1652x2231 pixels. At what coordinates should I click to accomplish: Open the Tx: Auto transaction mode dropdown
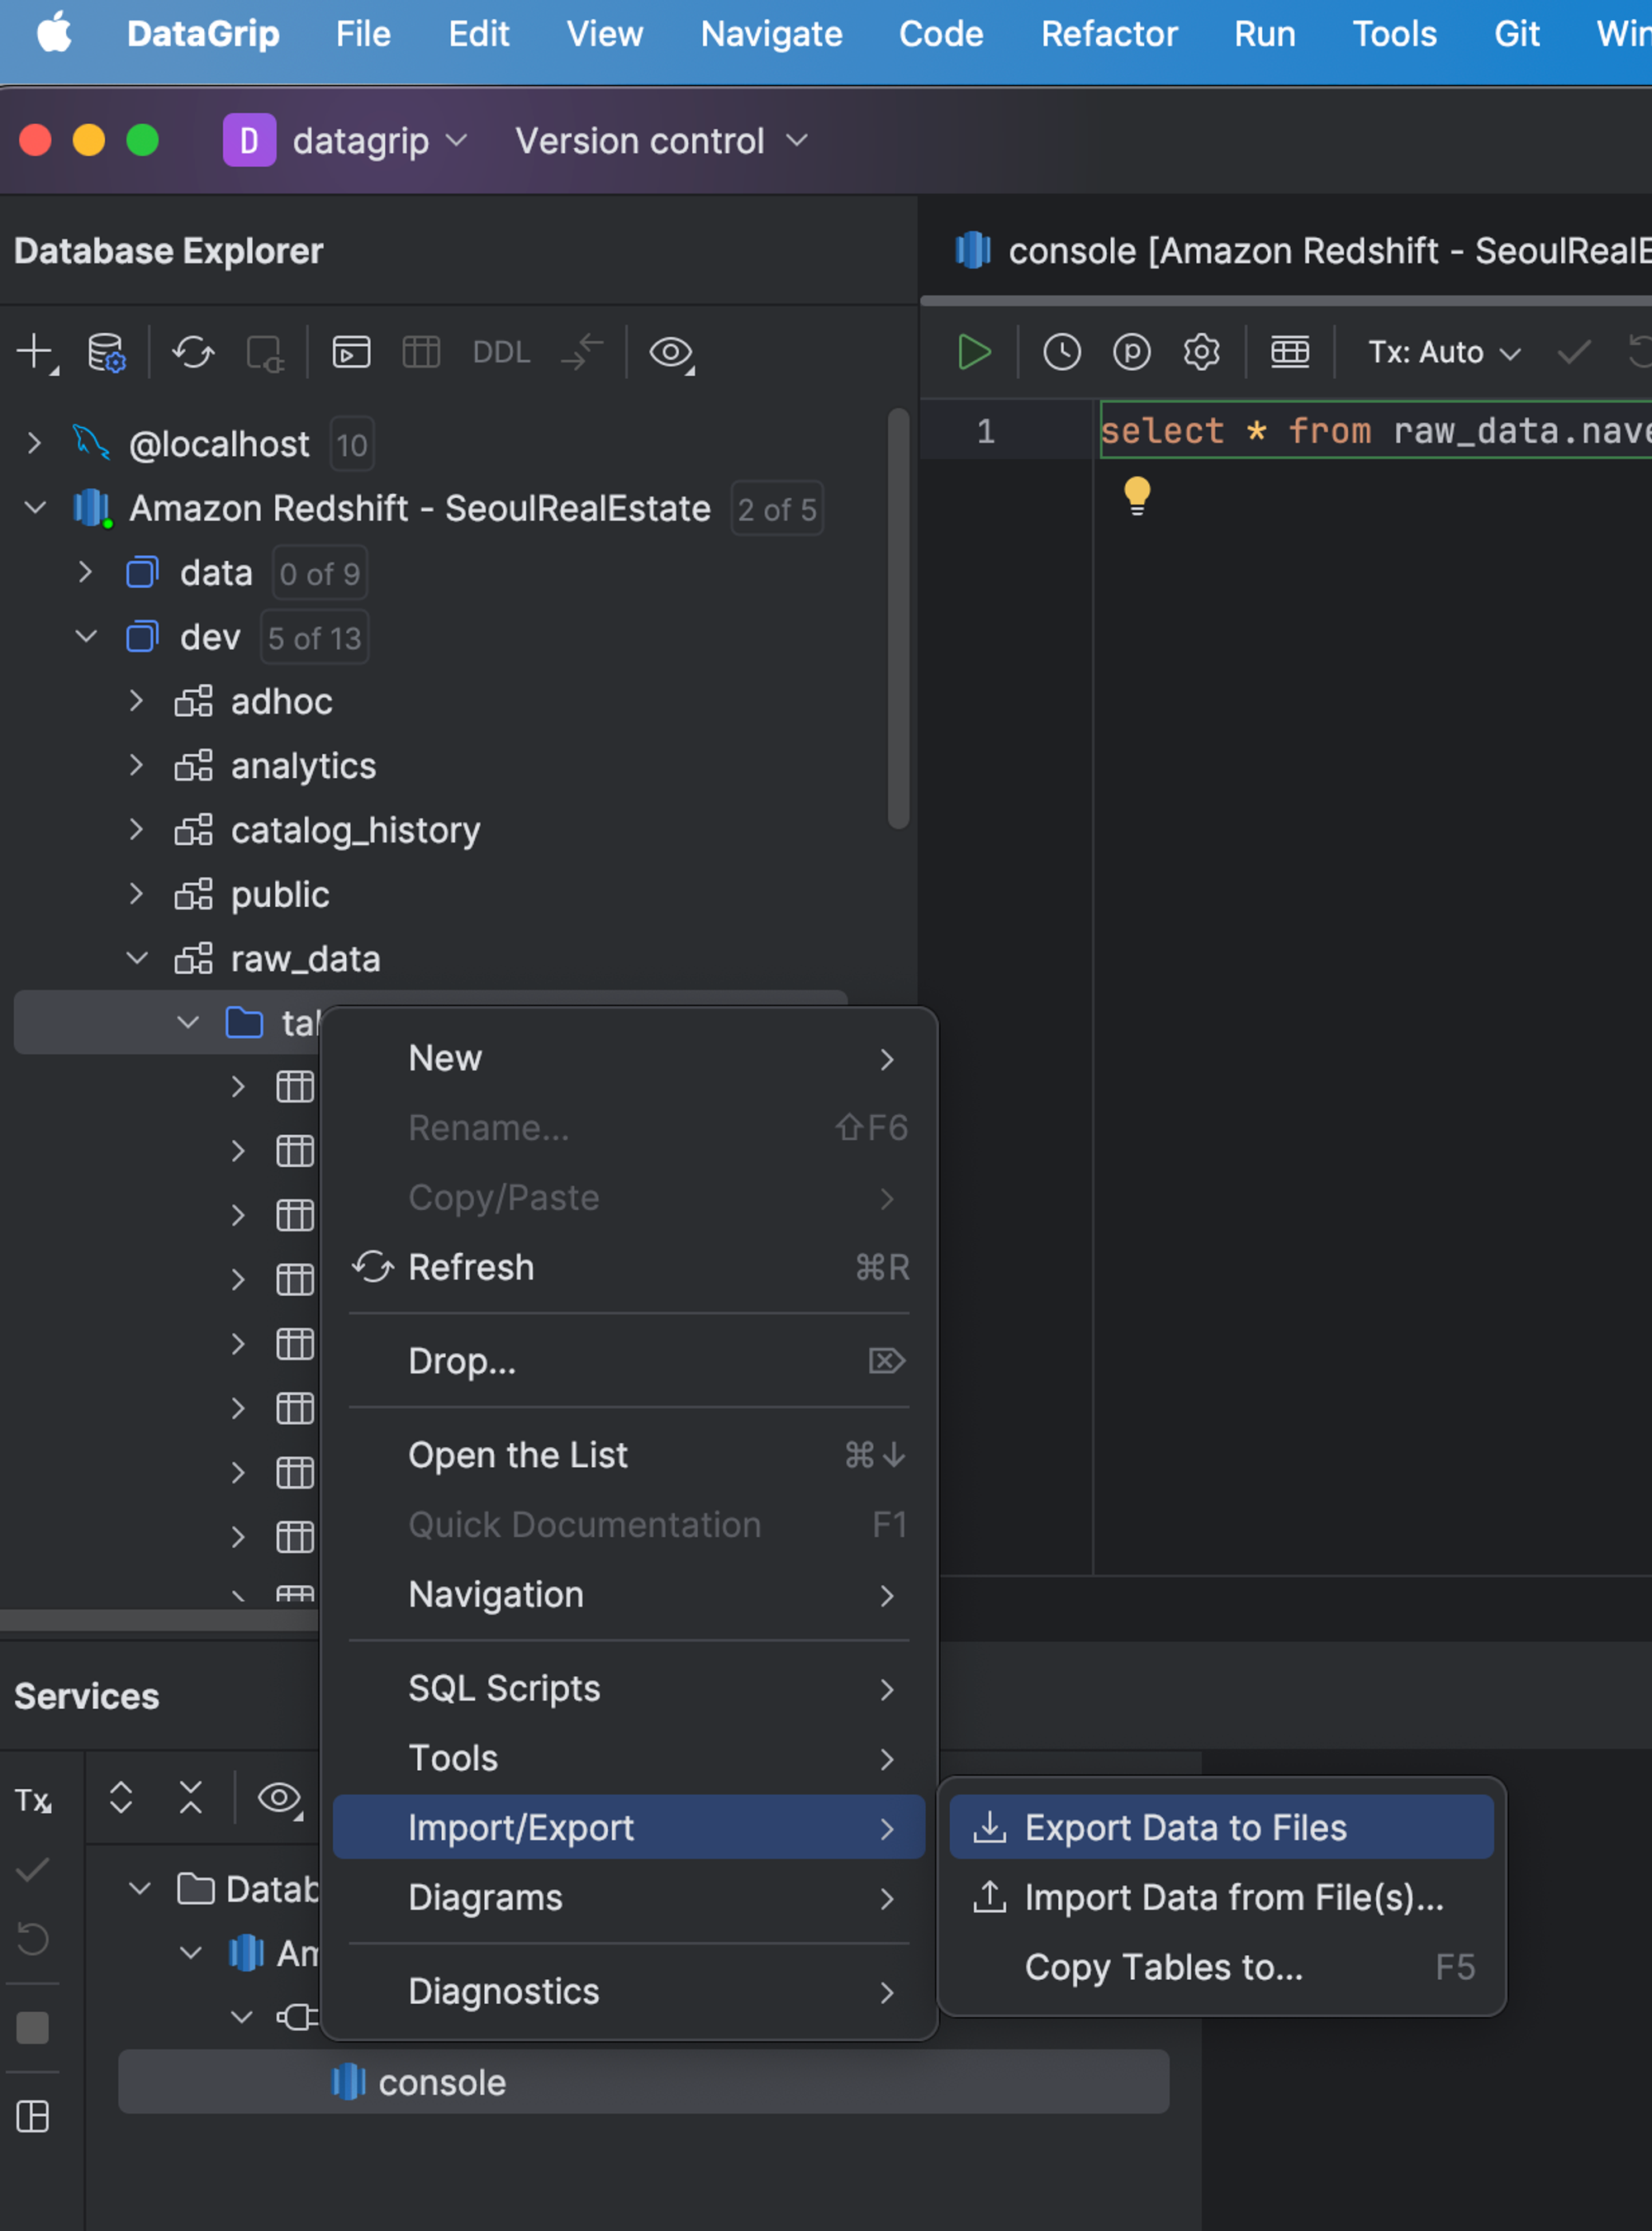click(x=1443, y=352)
